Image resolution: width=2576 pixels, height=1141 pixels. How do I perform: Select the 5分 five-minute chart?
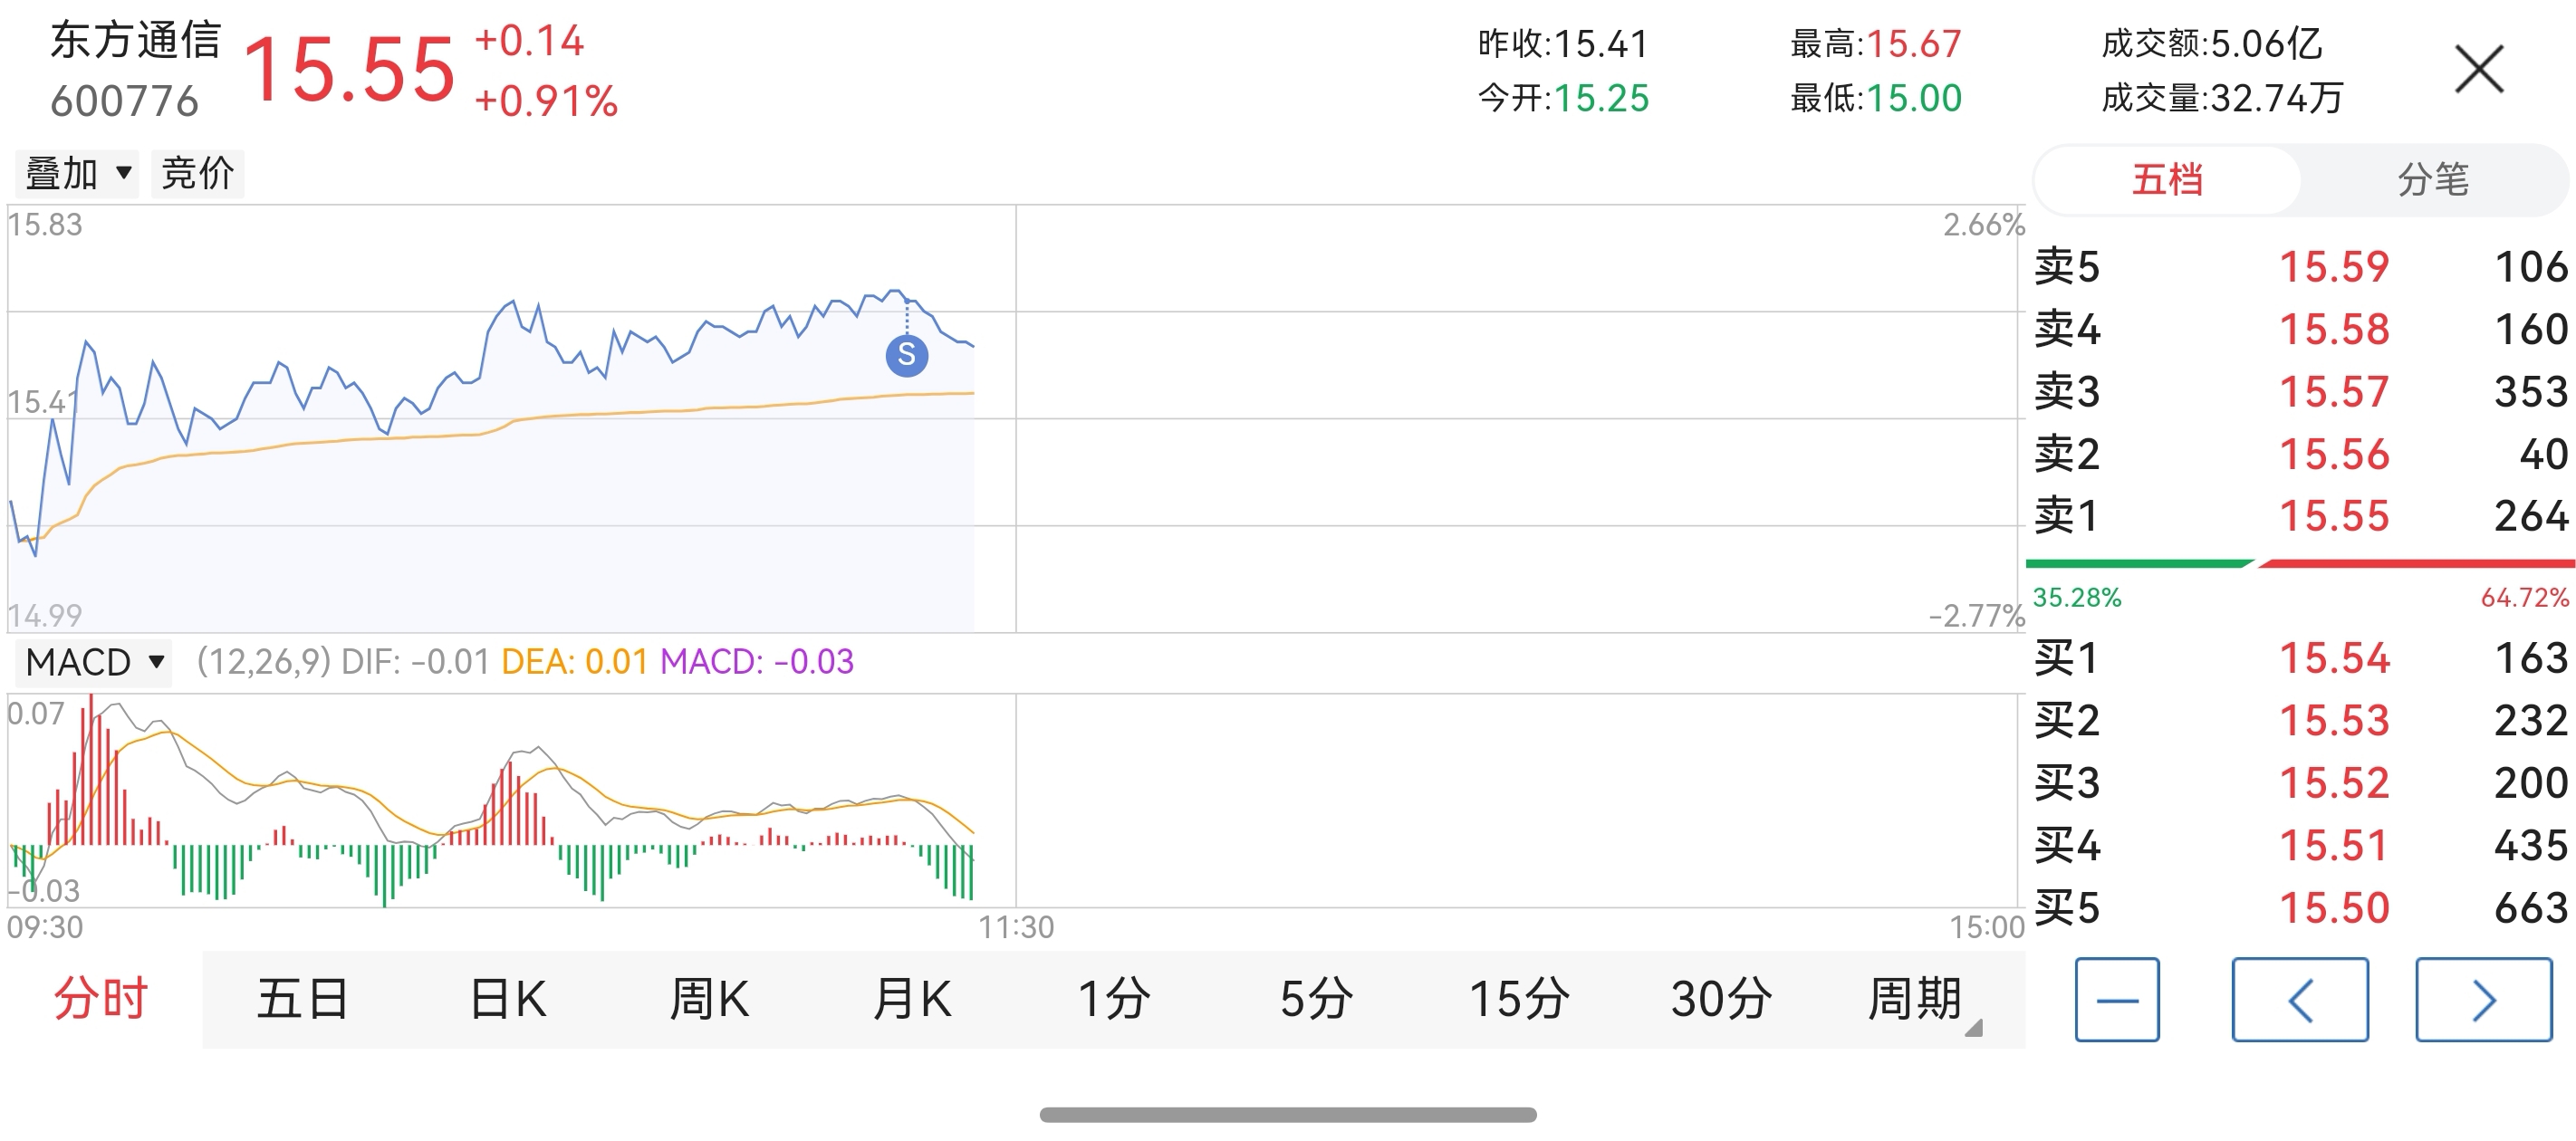coord(1316,999)
